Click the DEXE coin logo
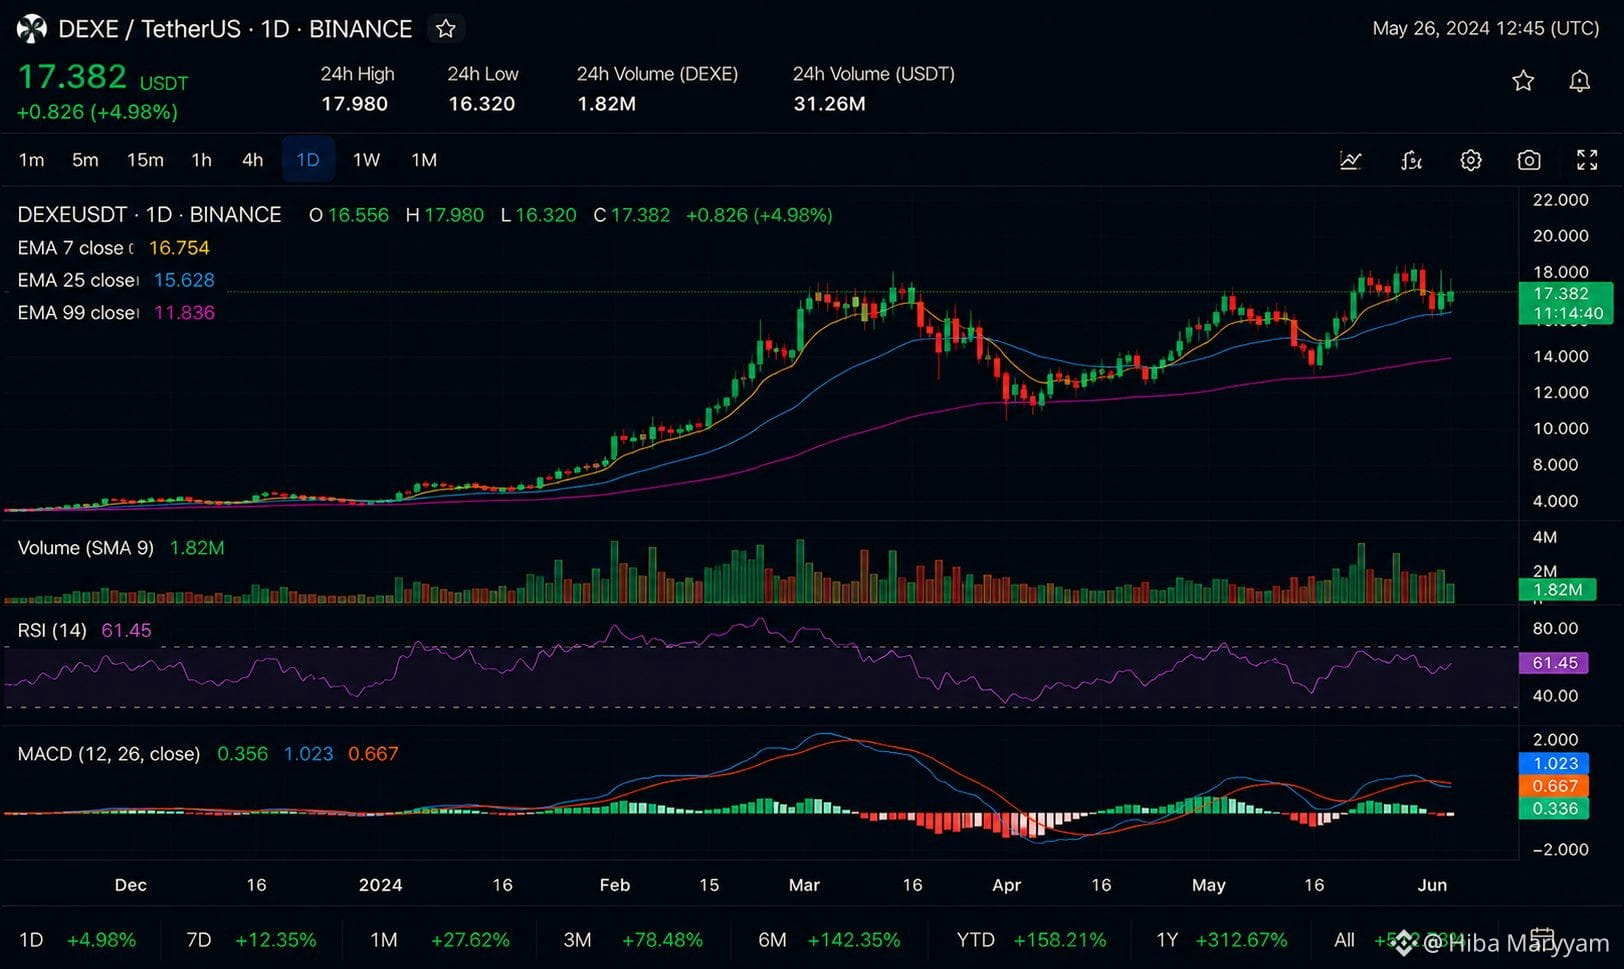The image size is (1624, 969). 31,29
